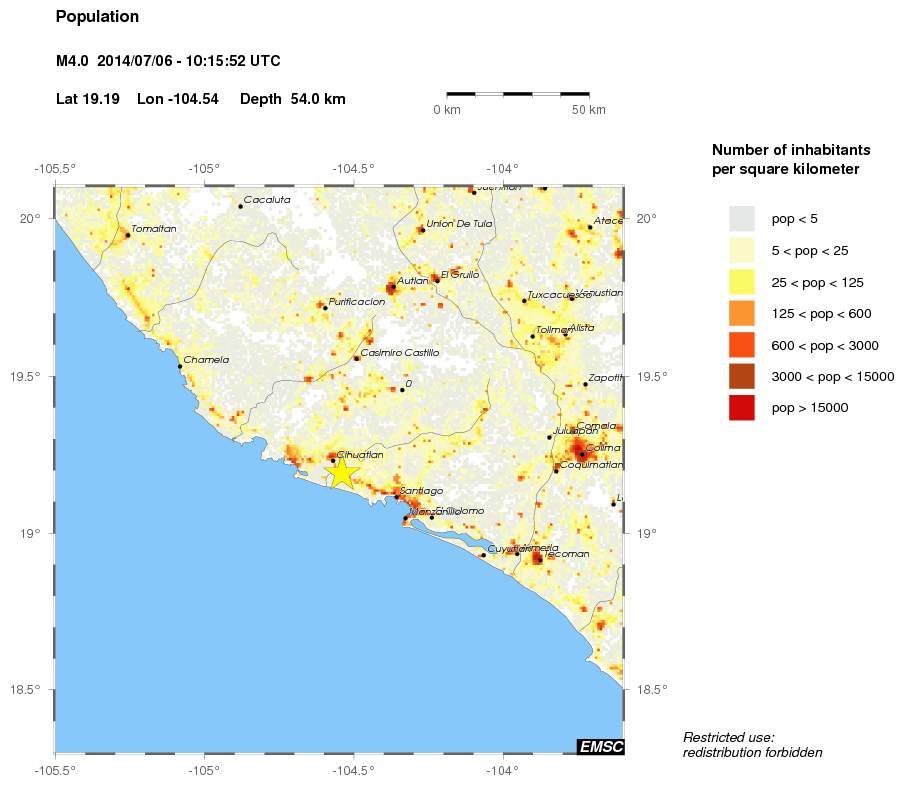The image size is (904, 785).
Task: Select the yellow '25 < pop < 125' swatch
Action: pyautogui.click(x=741, y=282)
